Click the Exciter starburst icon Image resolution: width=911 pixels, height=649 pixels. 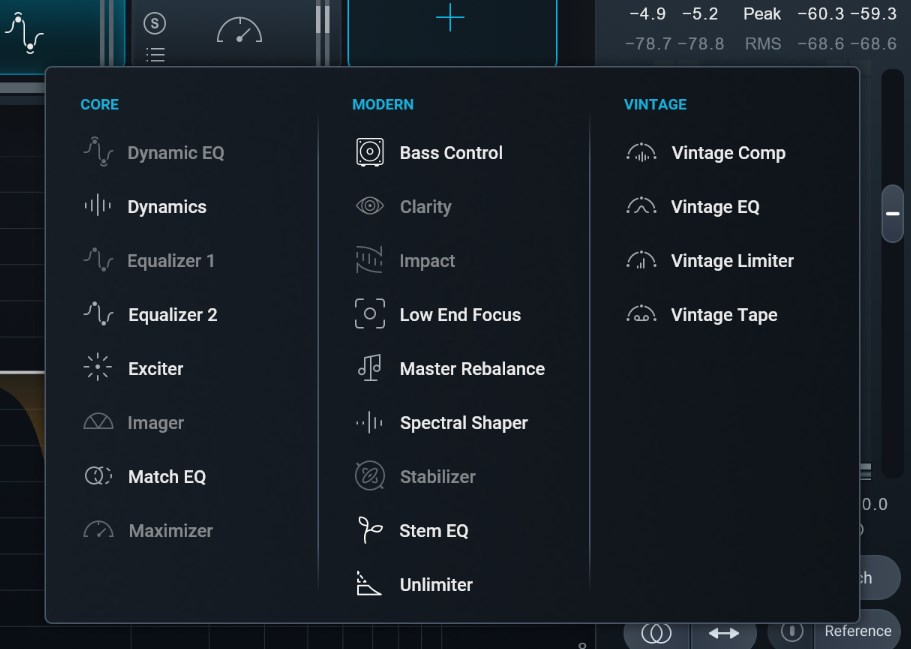[97, 368]
